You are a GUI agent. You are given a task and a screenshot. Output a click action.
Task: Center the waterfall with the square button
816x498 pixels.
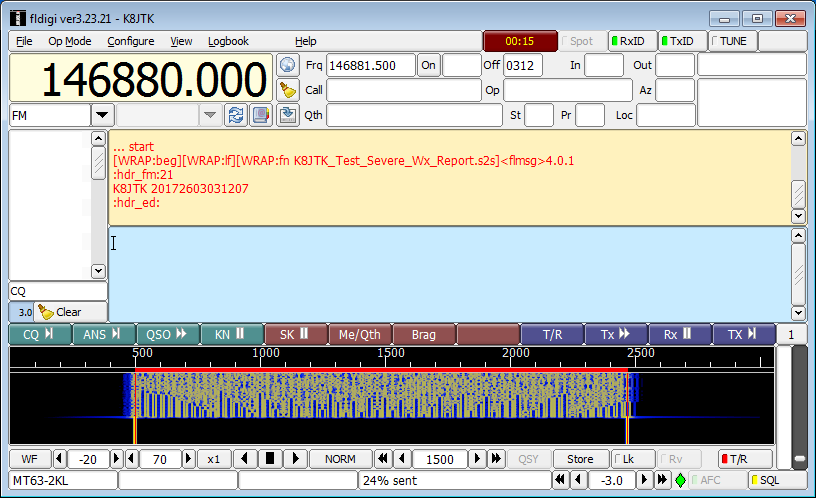pos(270,459)
